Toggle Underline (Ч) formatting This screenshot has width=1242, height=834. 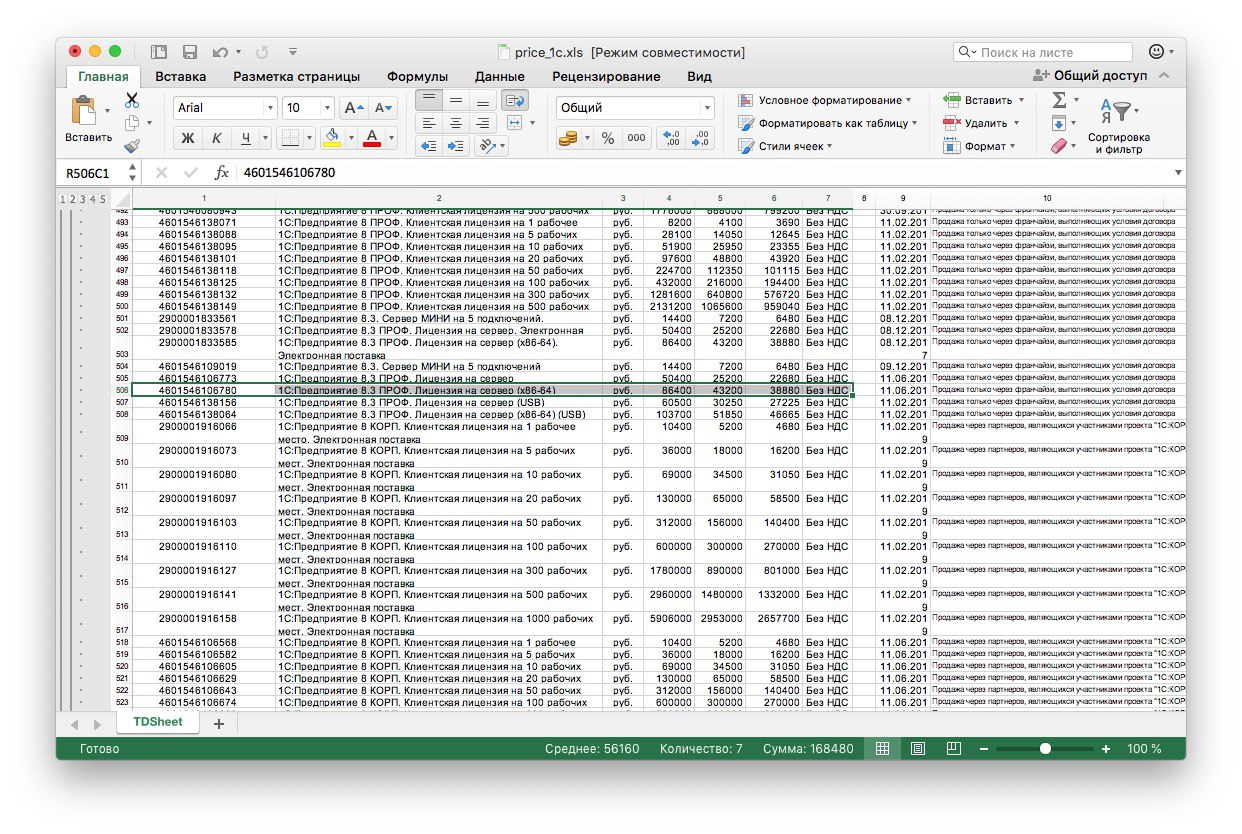tap(245, 138)
